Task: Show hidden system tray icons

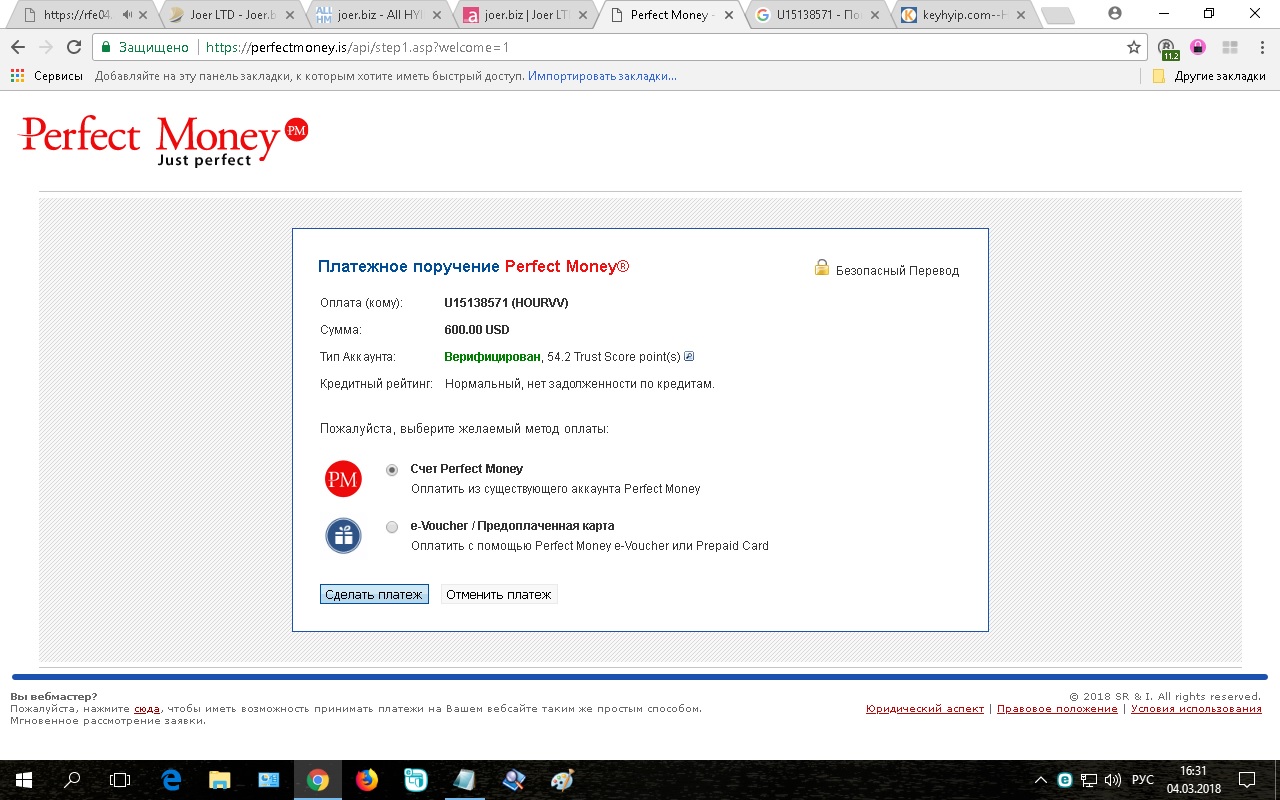Action: [1041, 780]
